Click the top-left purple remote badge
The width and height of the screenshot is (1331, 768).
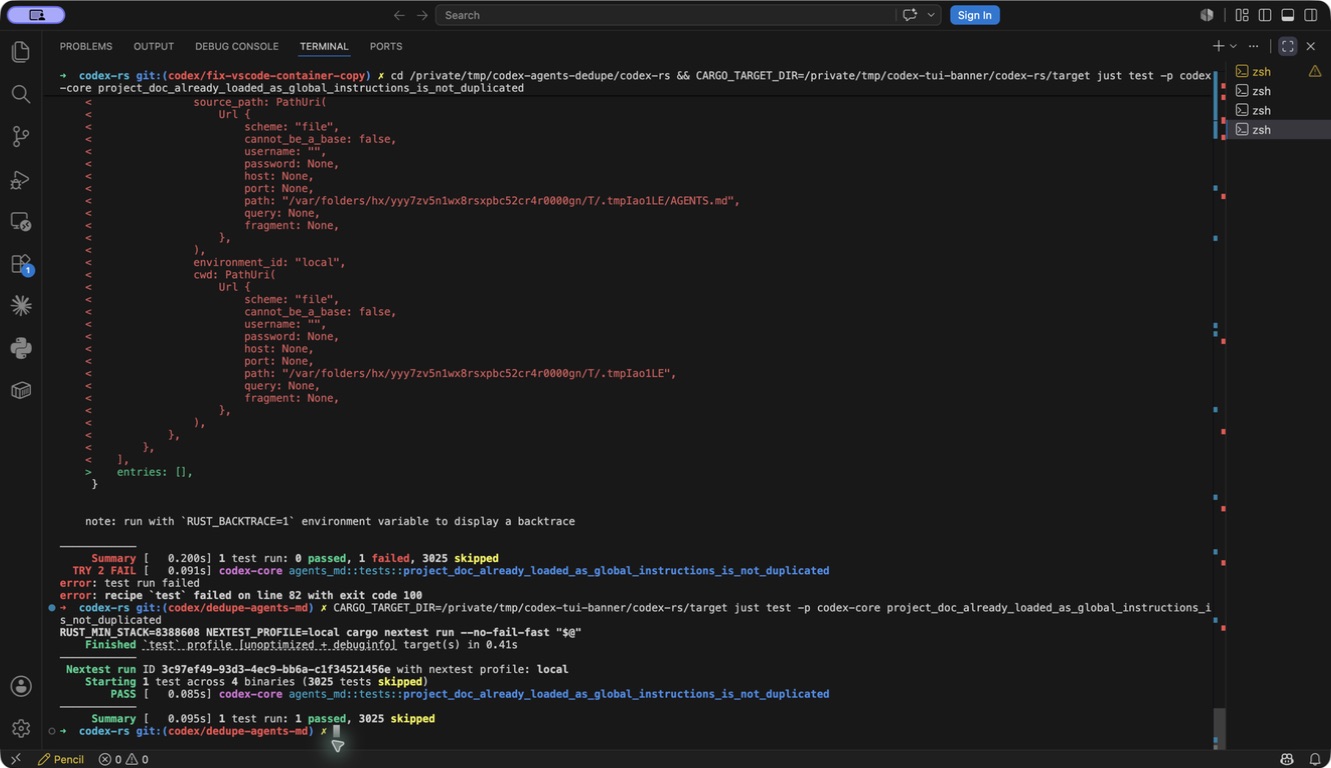click(x=36, y=15)
